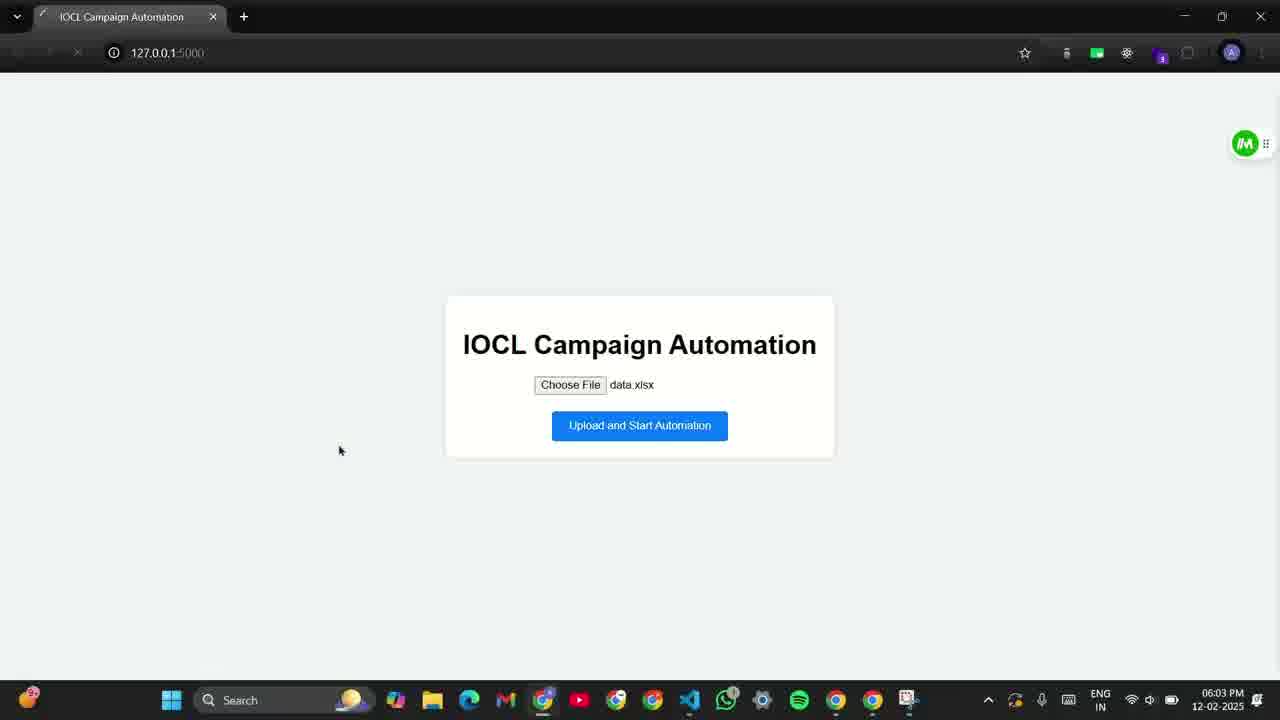The height and width of the screenshot is (720, 1280).
Task: Show hidden system tray icons
Action: click(x=988, y=700)
